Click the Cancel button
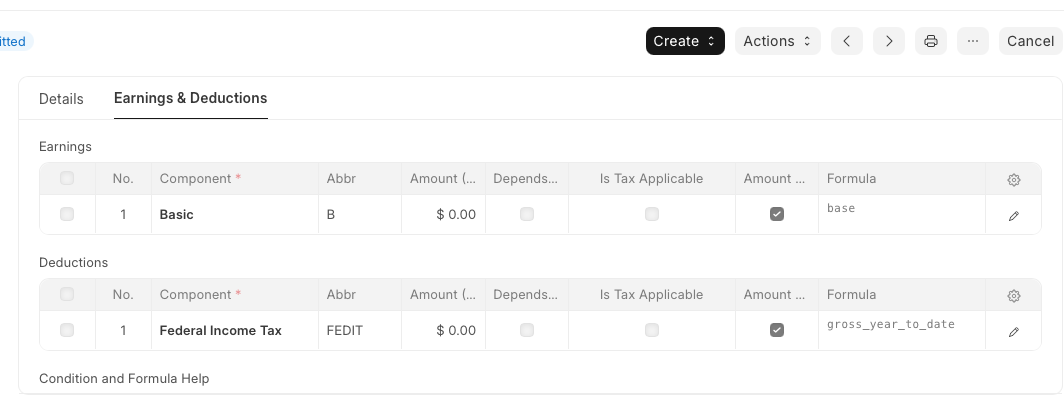 coord(1030,41)
